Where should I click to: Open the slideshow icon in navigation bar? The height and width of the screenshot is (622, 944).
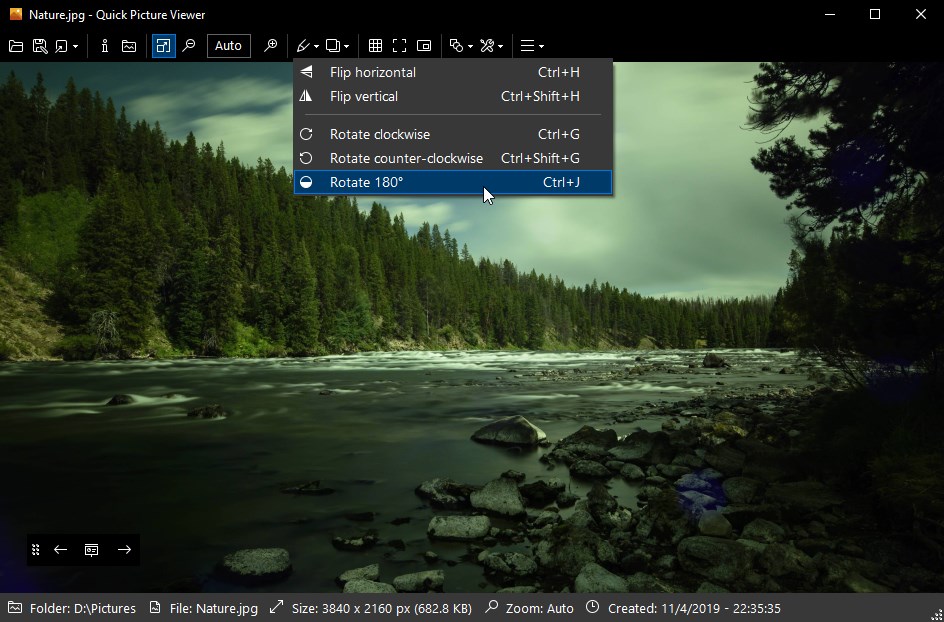pyautogui.click(x=91, y=549)
